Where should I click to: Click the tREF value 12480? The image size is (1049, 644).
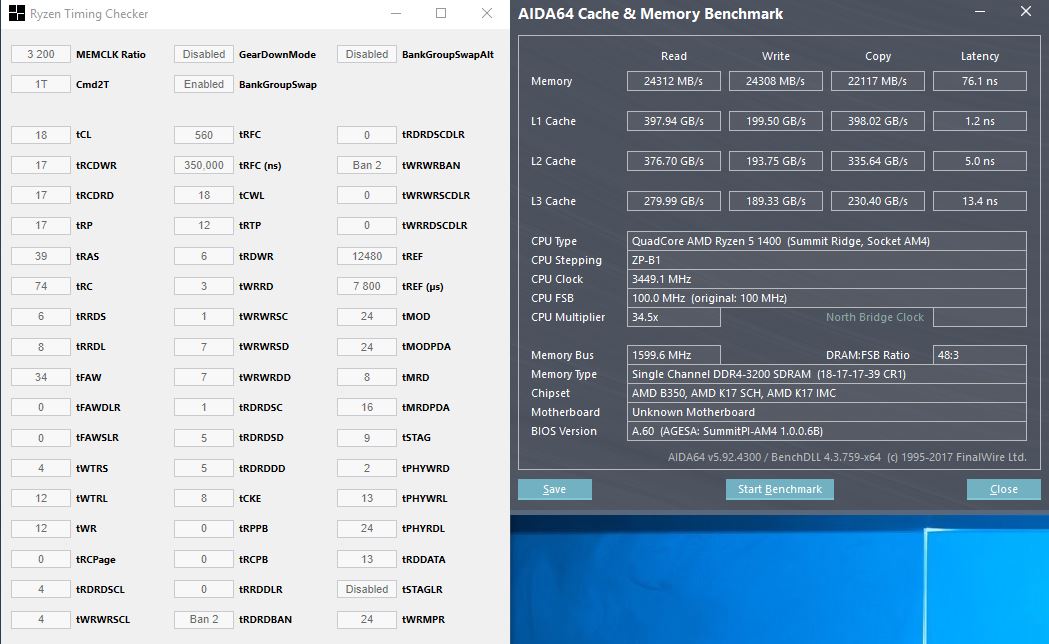pyautogui.click(x=367, y=256)
